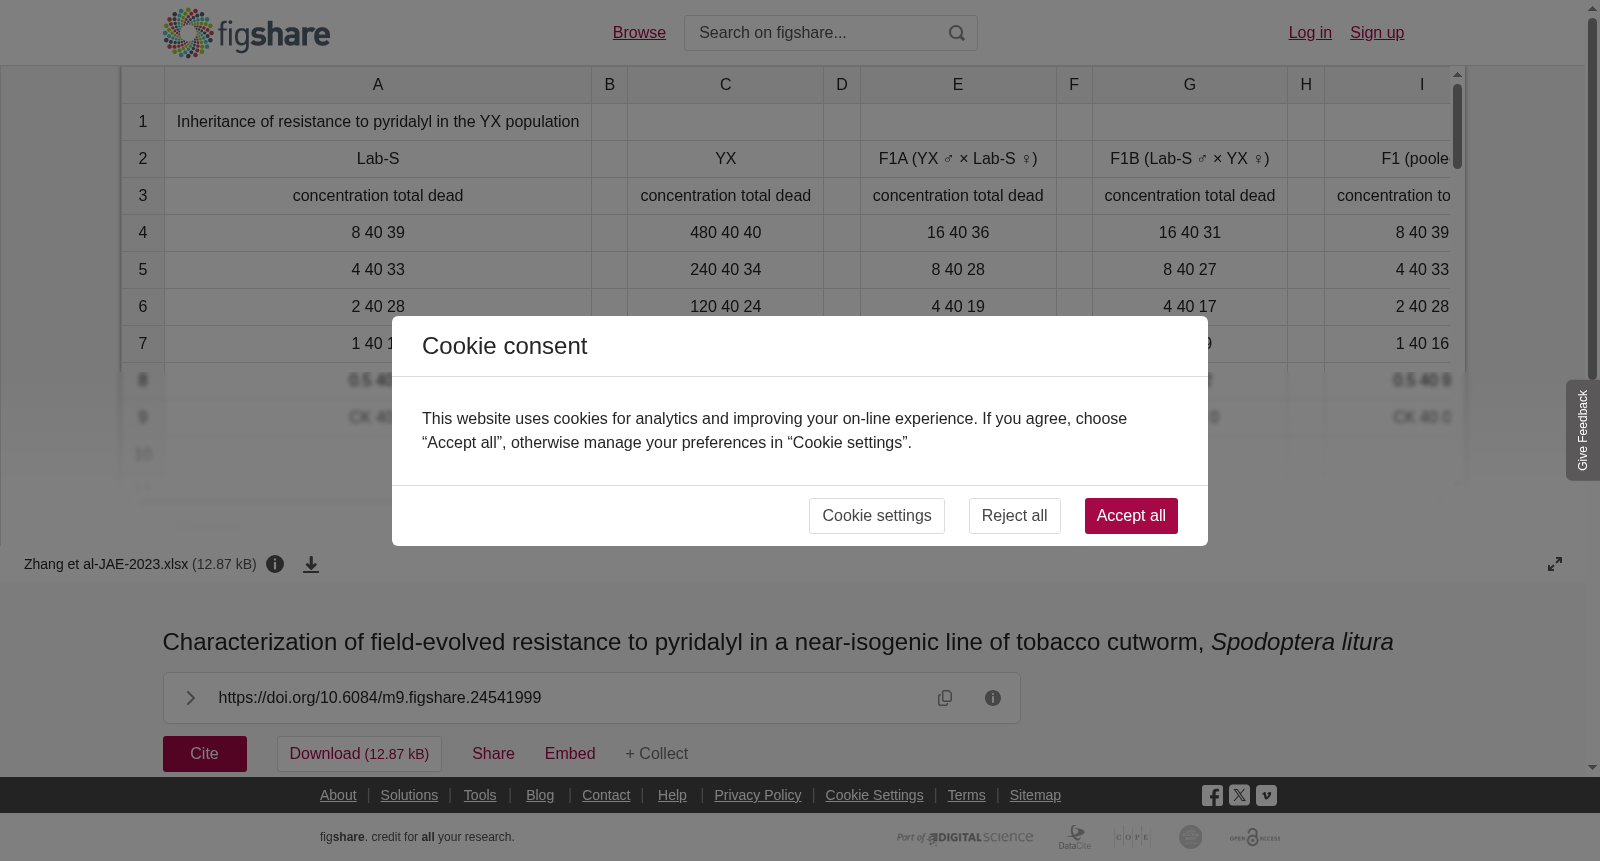Open figshare Facebook page
This screenshot has width=1600, height=861.
[1212, 795]
